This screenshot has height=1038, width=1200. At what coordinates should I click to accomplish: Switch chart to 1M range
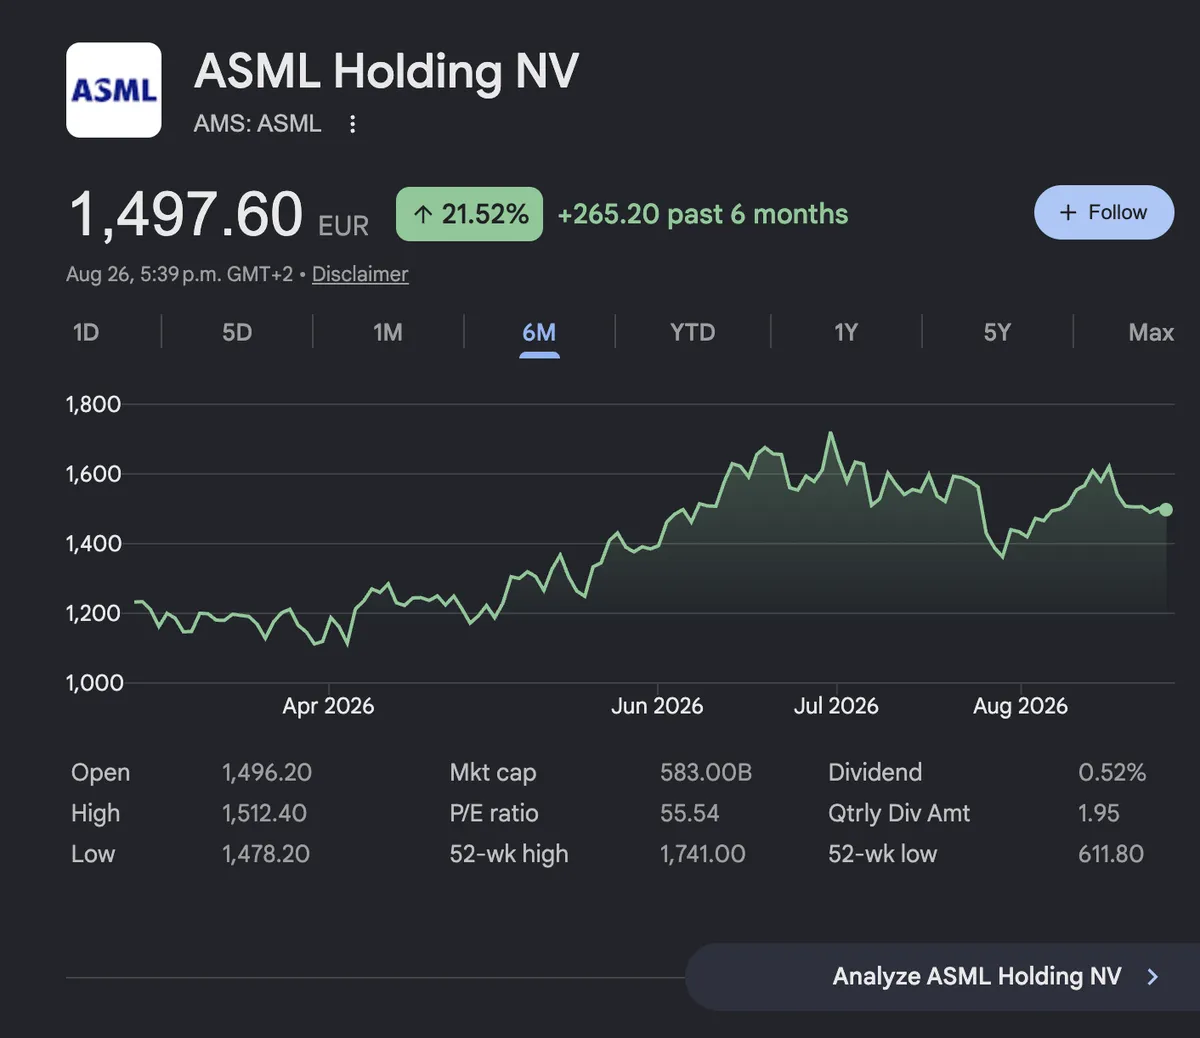[x=388, y=332]
